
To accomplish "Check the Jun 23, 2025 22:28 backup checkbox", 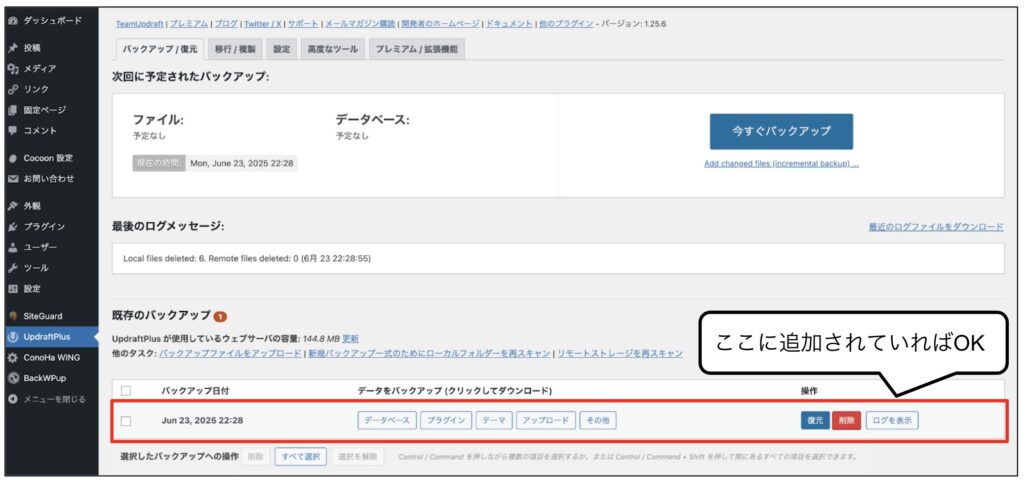I will (x=126, y=421).
